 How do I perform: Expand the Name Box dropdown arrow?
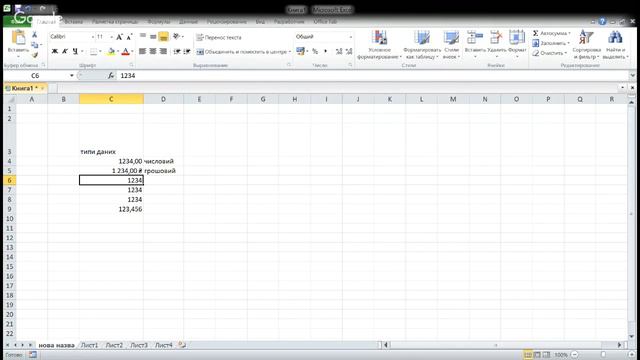[x=71, y=76]
